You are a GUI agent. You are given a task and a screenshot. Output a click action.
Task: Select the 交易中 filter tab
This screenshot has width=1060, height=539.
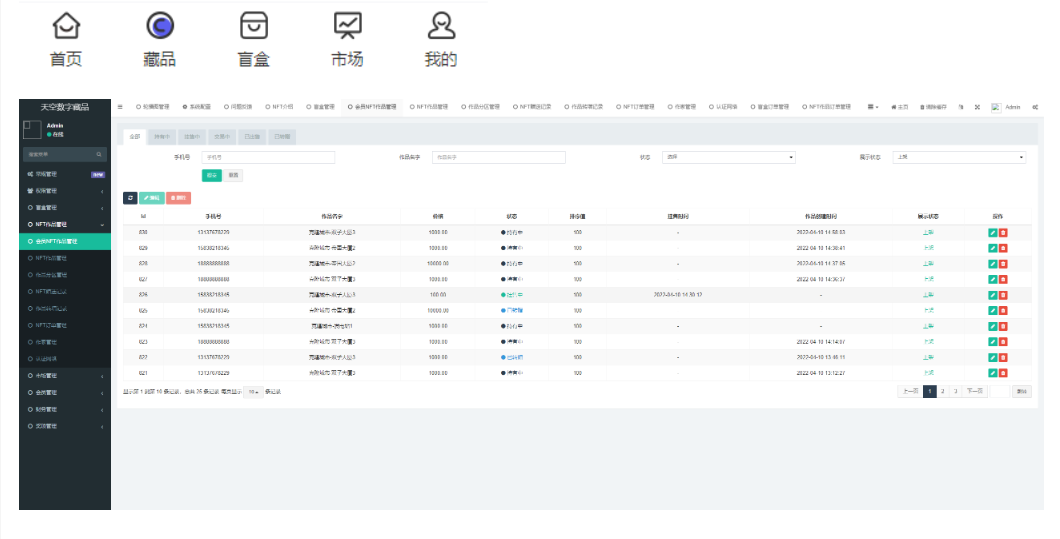click(222, 137)
